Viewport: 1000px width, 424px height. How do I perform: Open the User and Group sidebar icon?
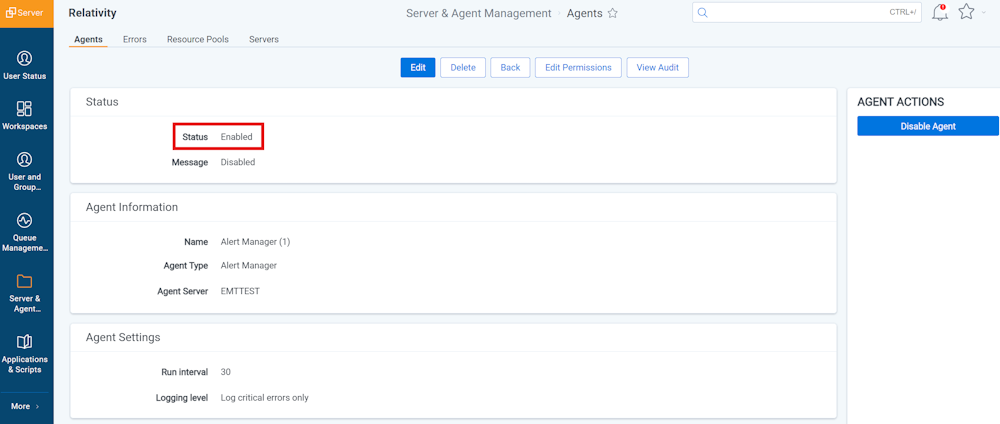(x=24, y=159)
